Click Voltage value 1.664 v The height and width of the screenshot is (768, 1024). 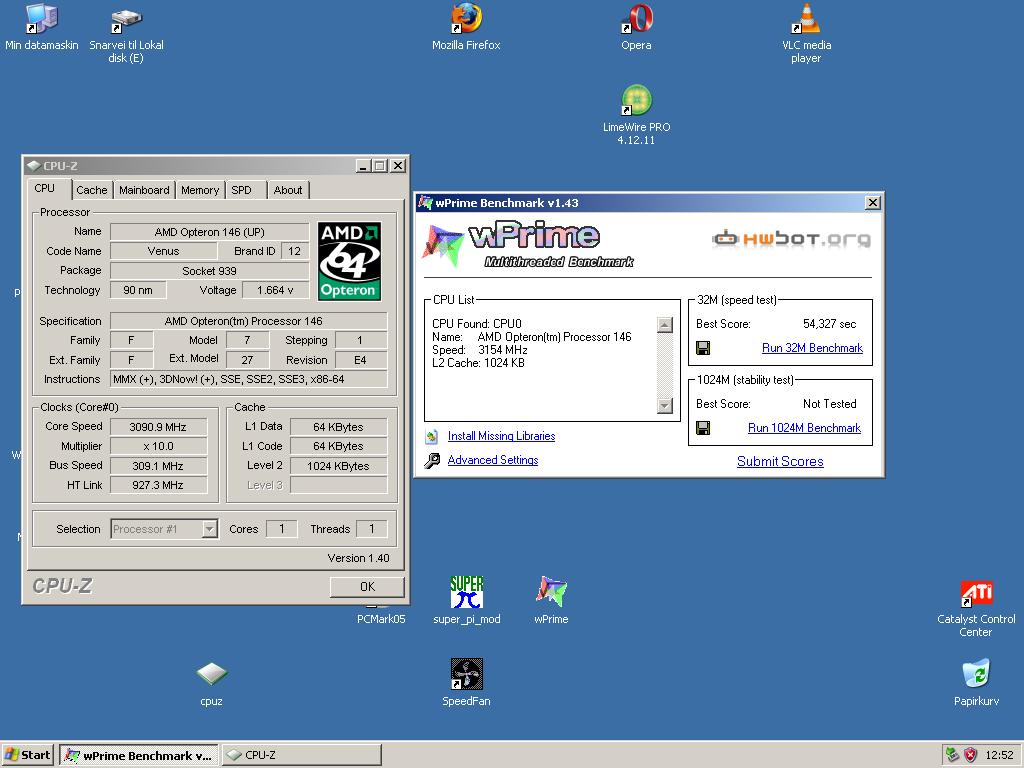pos(275,290)
